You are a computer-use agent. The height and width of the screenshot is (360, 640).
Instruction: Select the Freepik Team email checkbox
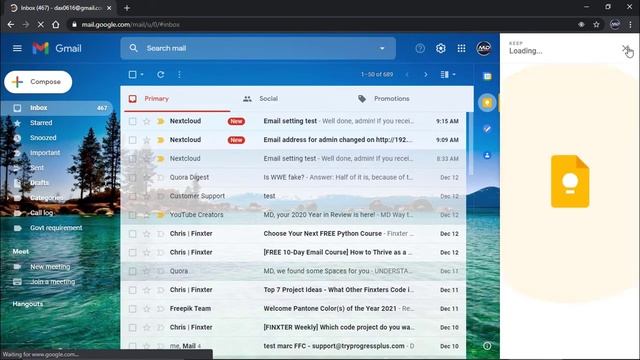(x=133, y=309)
